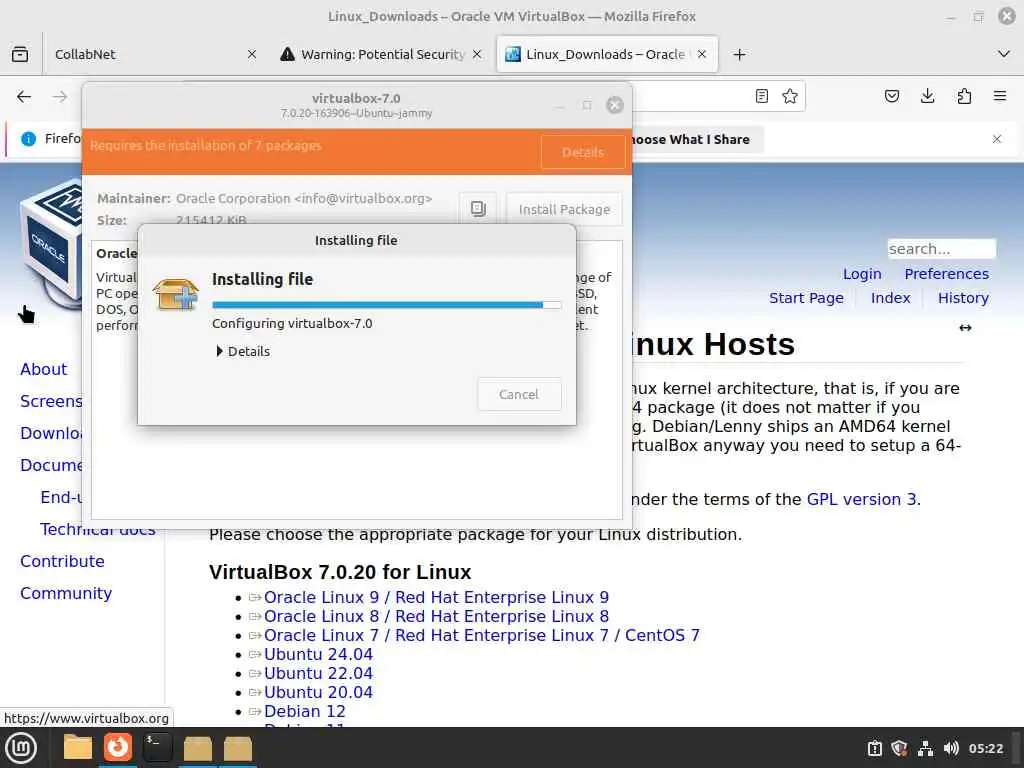Open the Login link
The width and height of the screenshot is (1024, 768).
pos(862,274)
